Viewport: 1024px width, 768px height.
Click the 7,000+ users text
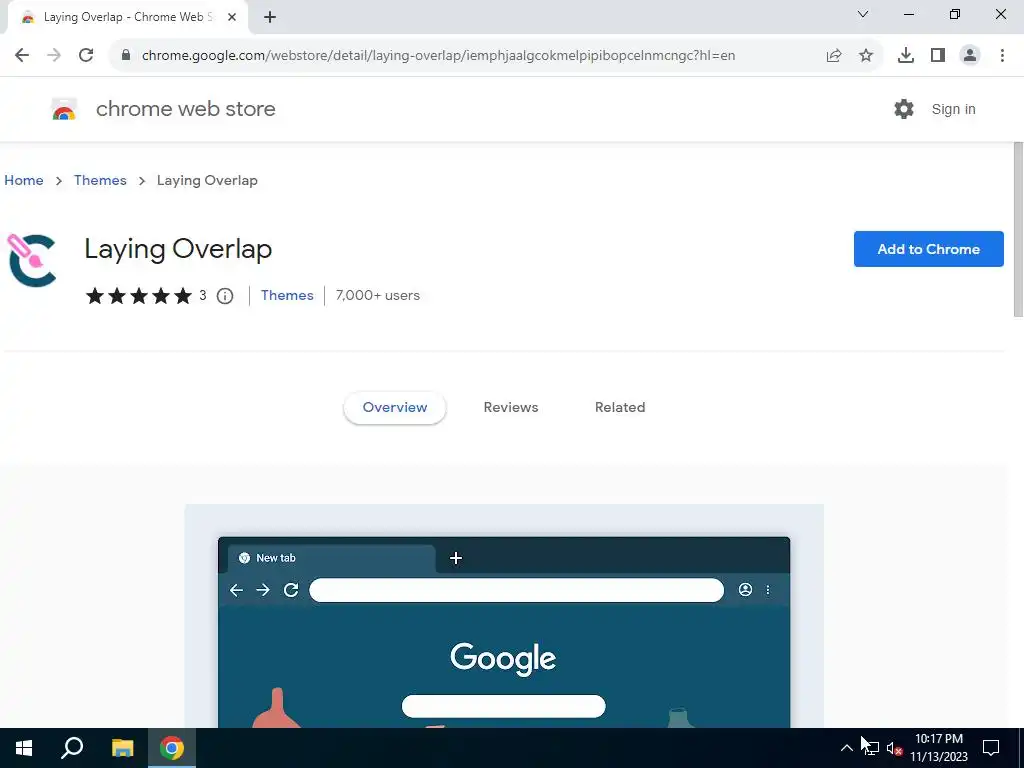(x=377, y=295)
